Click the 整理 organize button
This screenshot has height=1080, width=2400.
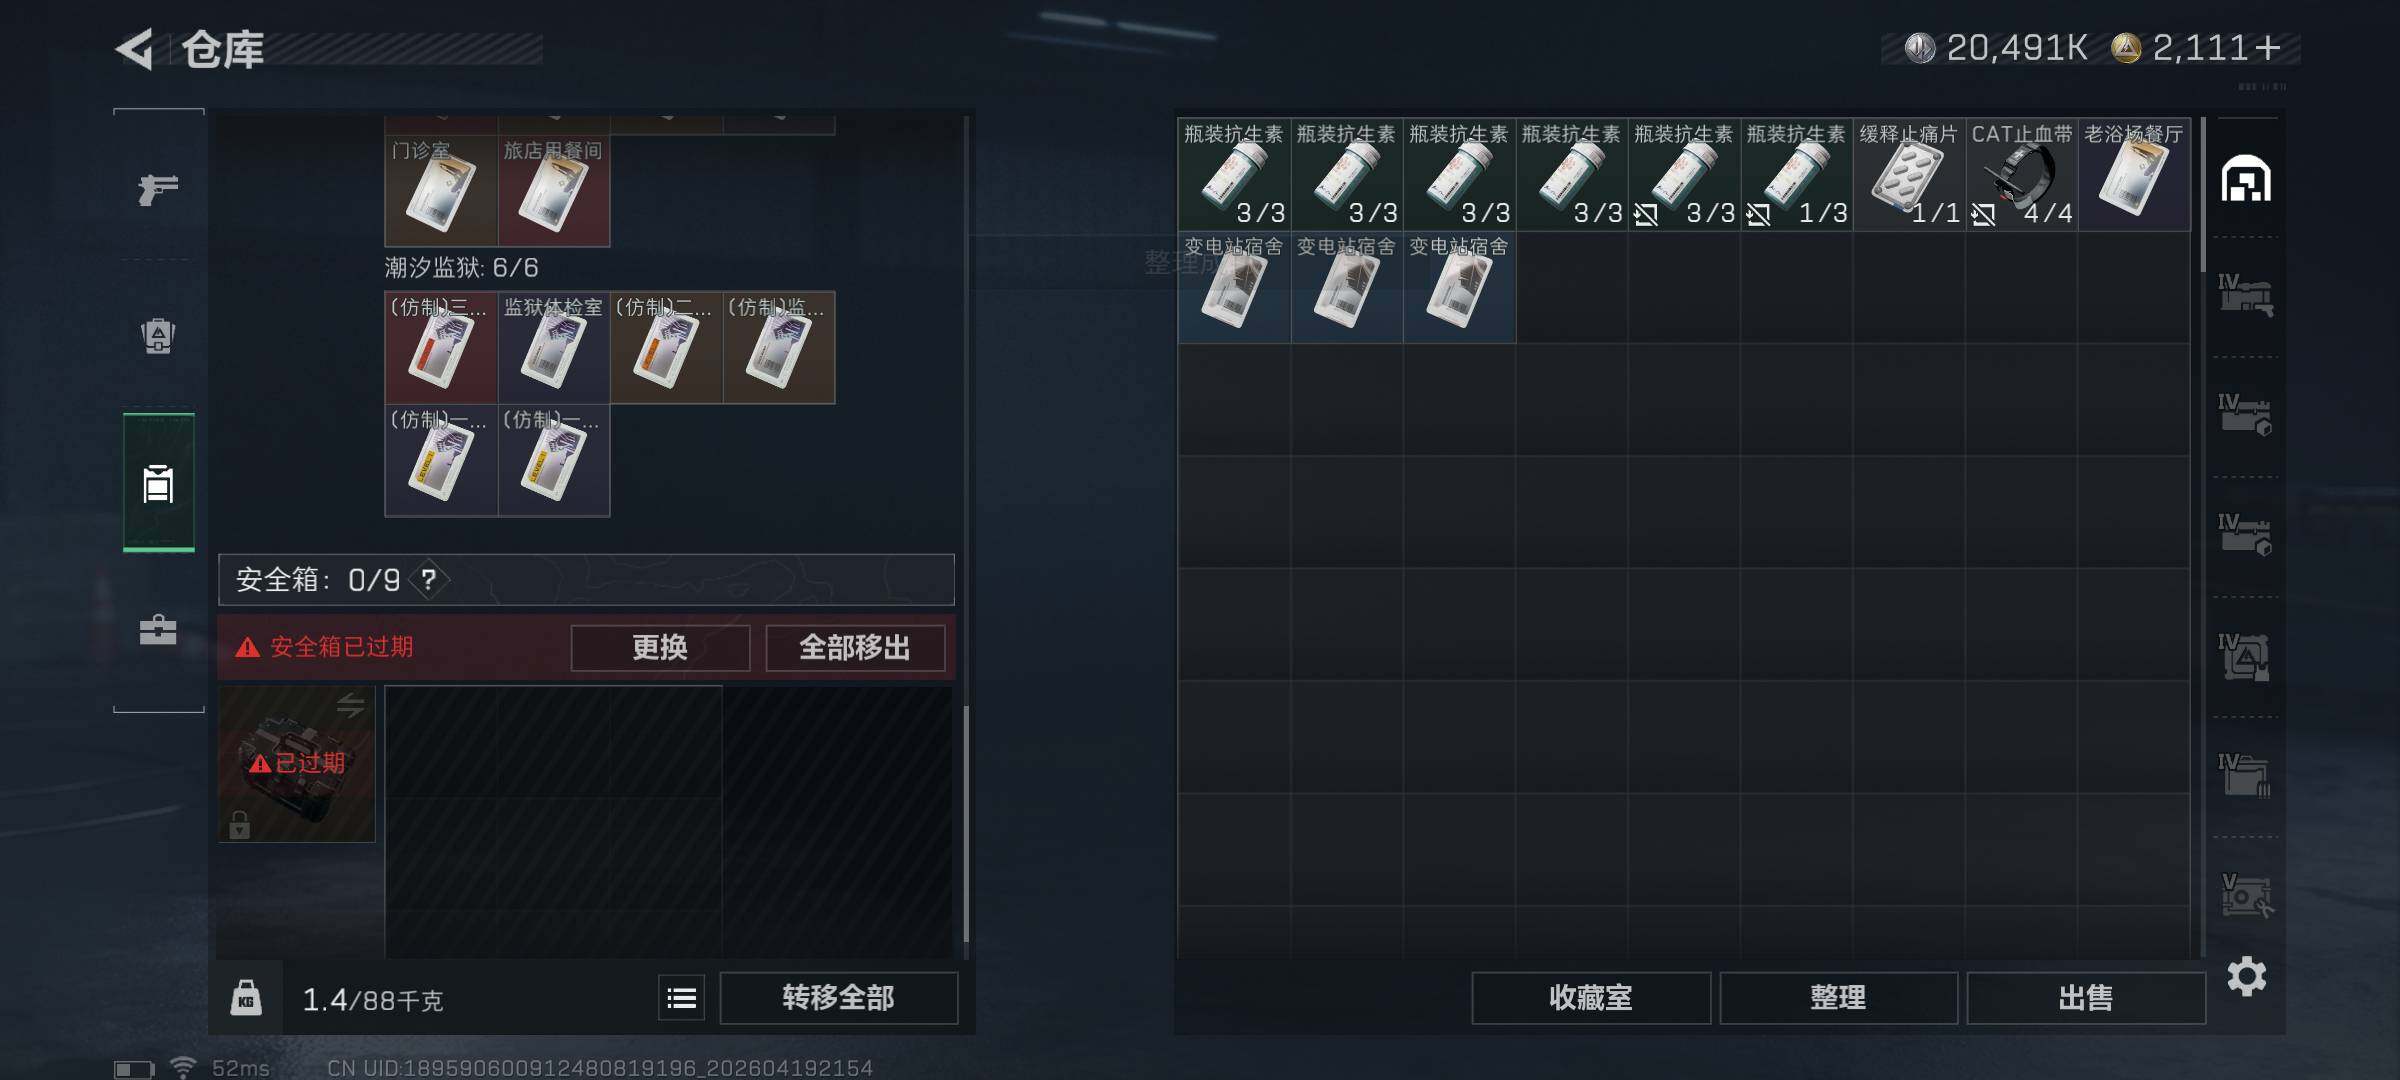point(1838,998)
